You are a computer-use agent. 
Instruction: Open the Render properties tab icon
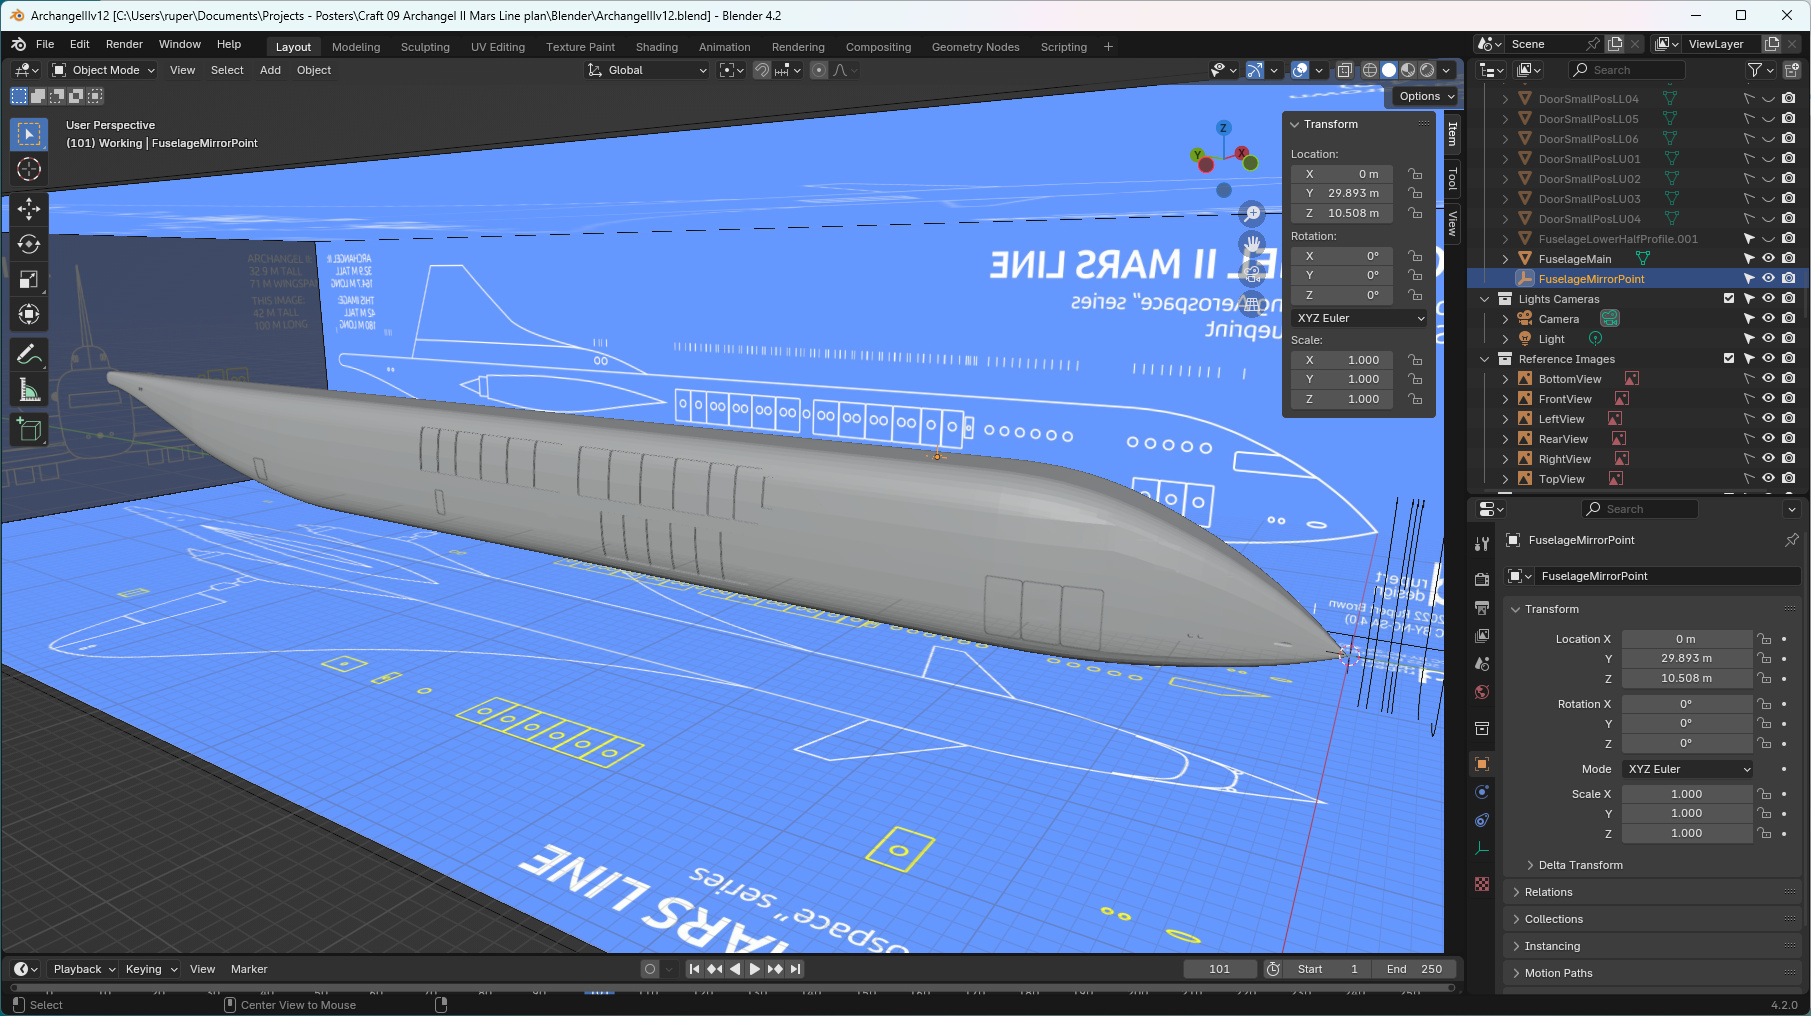(x=1482, y=579)
